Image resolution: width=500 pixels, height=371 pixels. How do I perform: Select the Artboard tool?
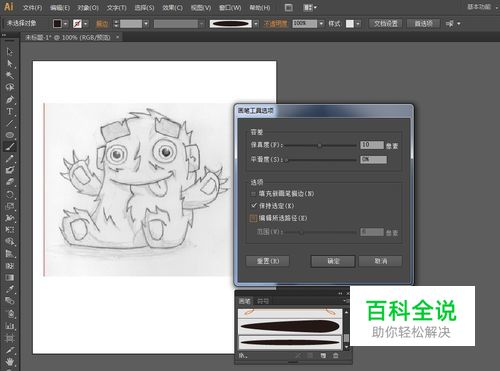point(10,338)
